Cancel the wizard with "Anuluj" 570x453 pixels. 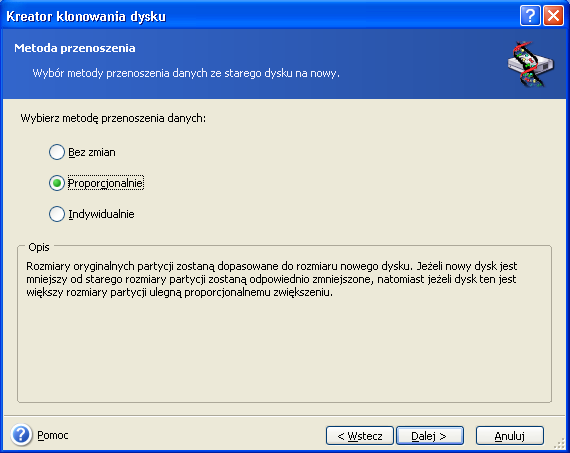coord(510,436)
